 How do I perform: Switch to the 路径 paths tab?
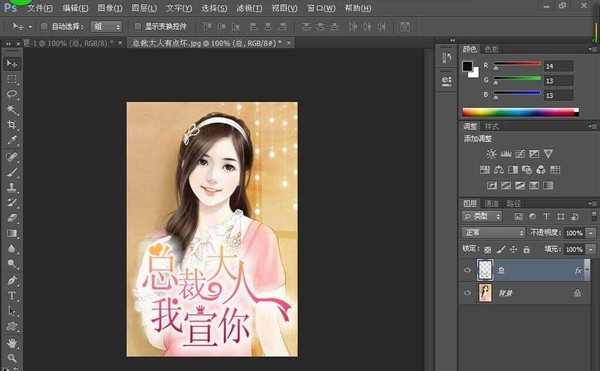pos(514,203)
